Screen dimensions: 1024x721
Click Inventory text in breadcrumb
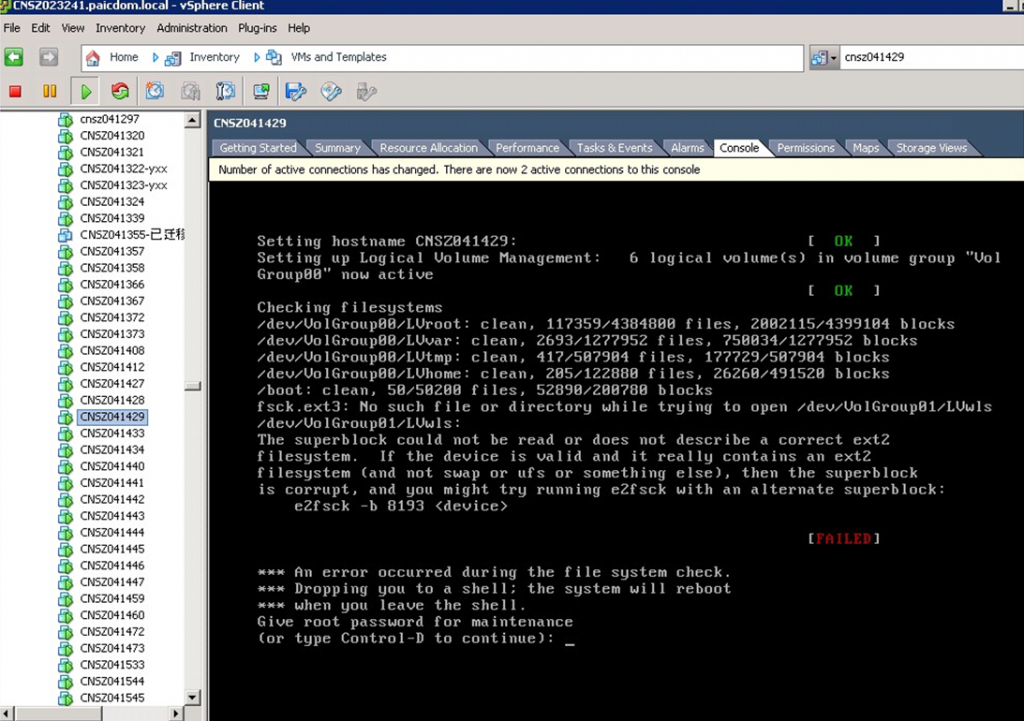(x=214, y=57)
